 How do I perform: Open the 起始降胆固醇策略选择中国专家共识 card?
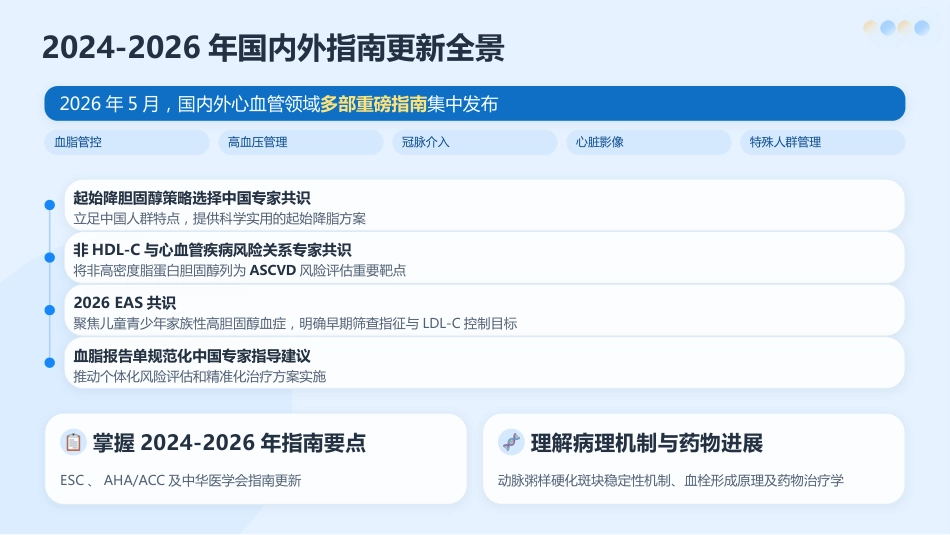485,205
